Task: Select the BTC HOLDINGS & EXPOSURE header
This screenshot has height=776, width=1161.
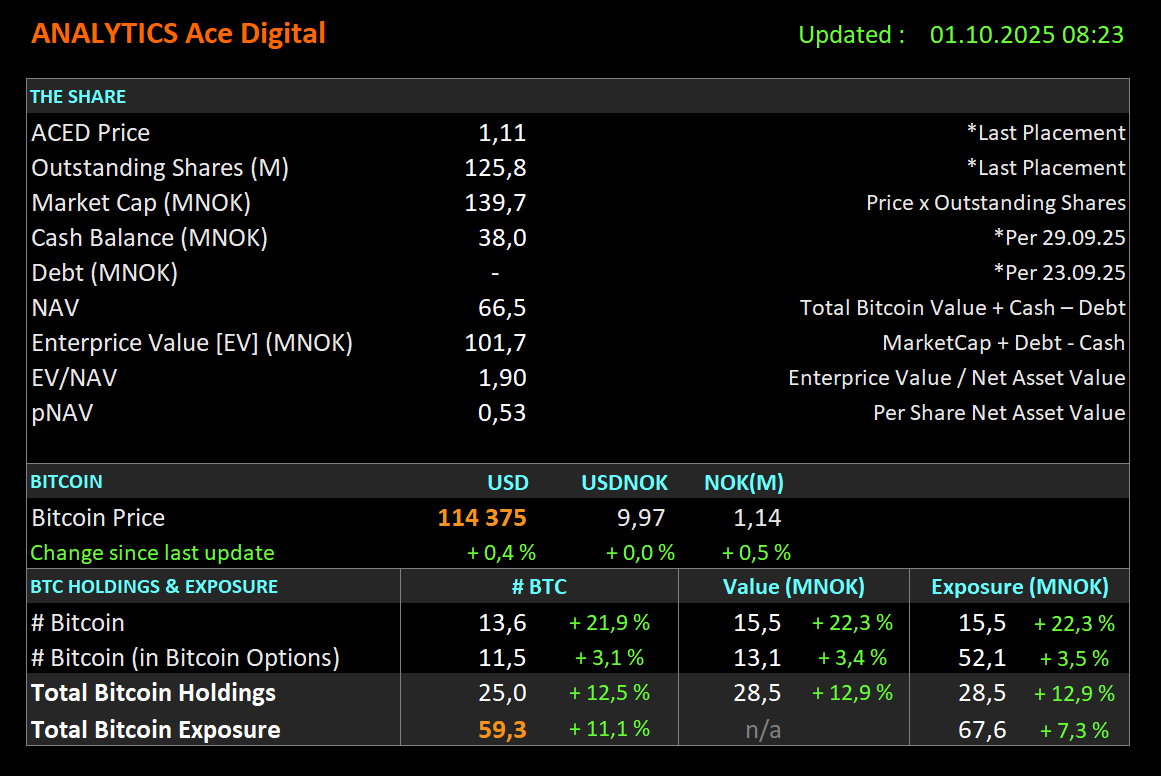Action: tap(154, 586)
